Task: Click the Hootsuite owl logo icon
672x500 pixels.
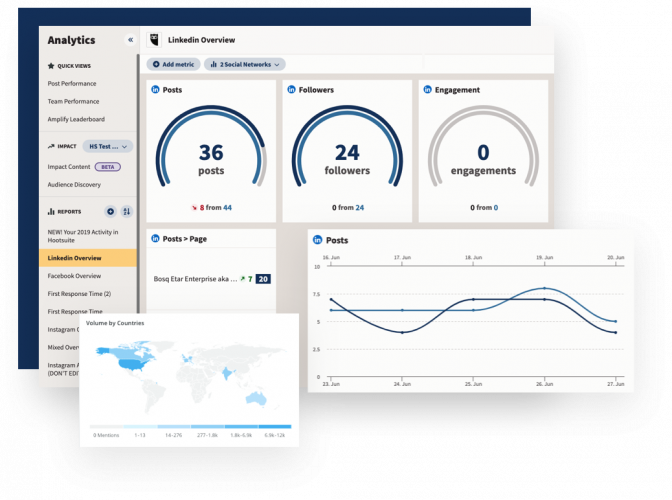Action: (x=154, y=40)
